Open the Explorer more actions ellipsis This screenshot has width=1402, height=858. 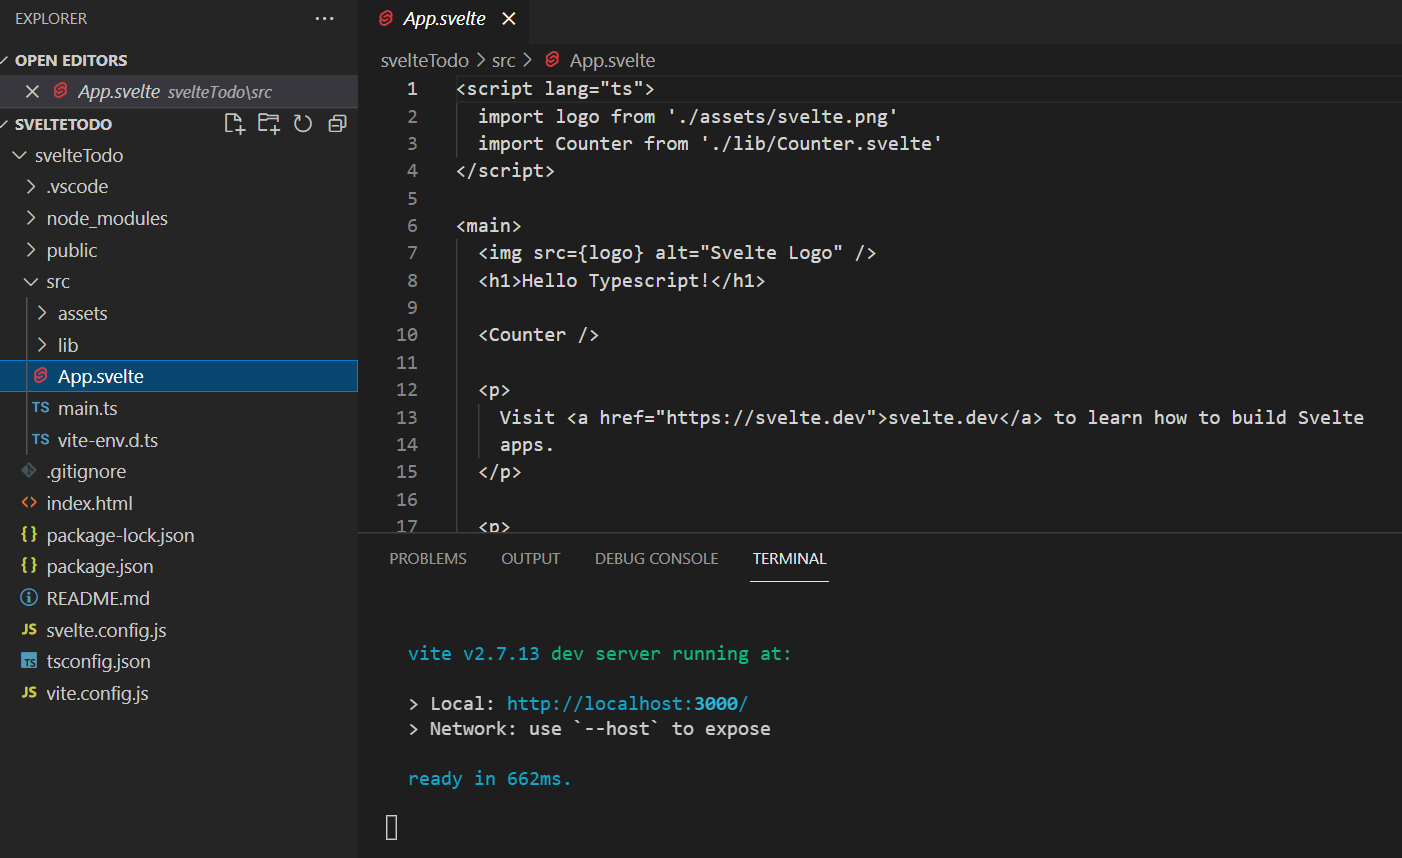325,18
